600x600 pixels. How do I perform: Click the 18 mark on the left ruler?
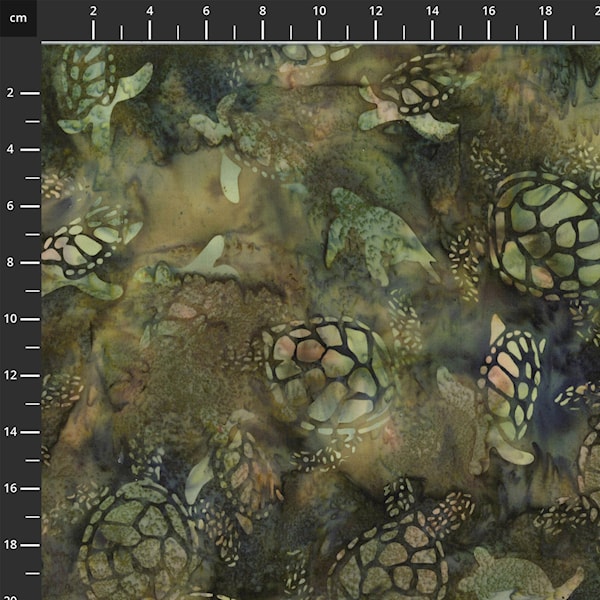pyautogui.click(x=10, y=544)
